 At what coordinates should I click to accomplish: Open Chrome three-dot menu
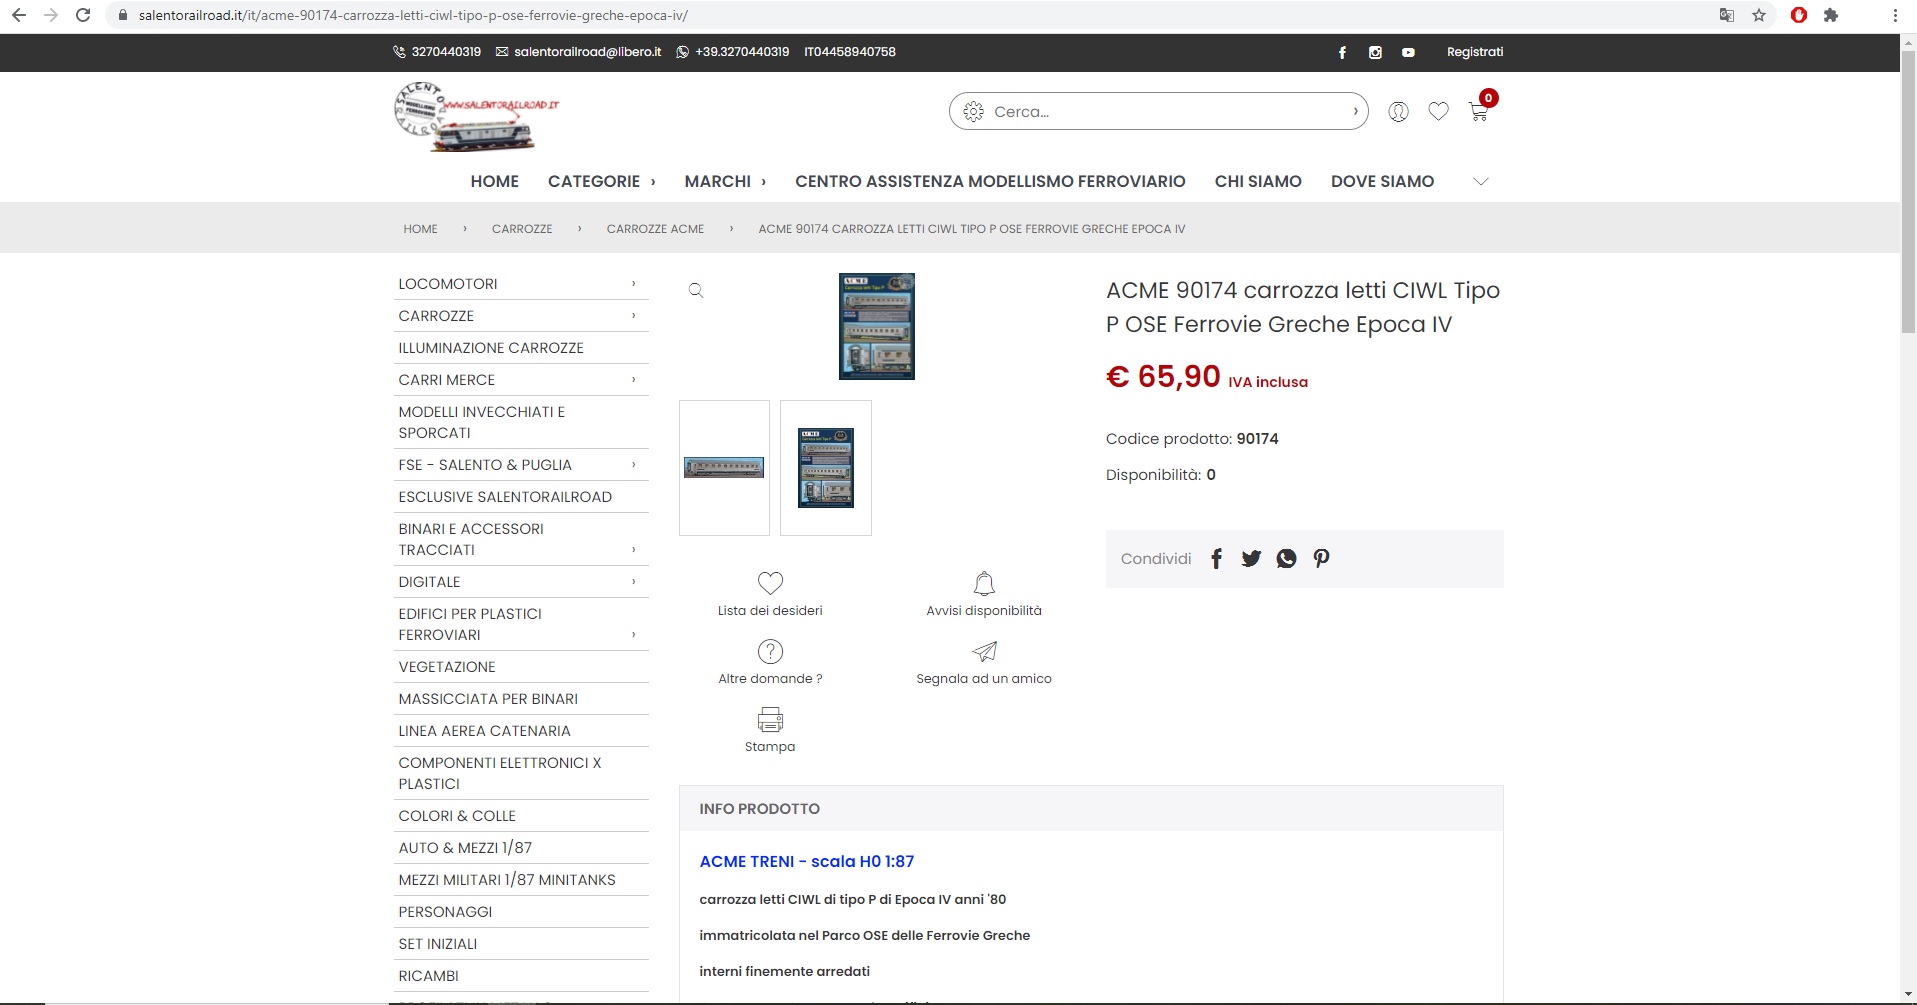1895,15
